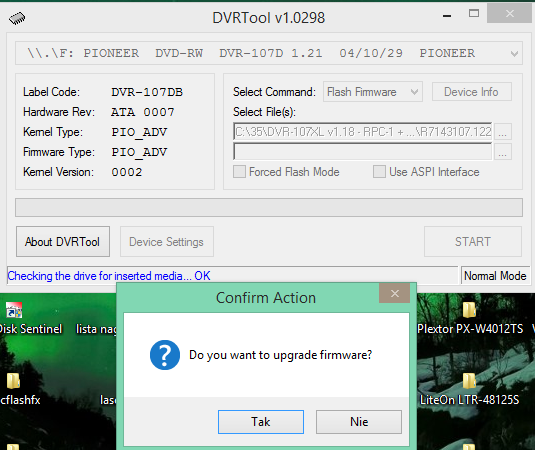The width and height of the screenshot is (535, 450).
Task: Click the question mark icon in dialog
Action: (x=165, y=355)
